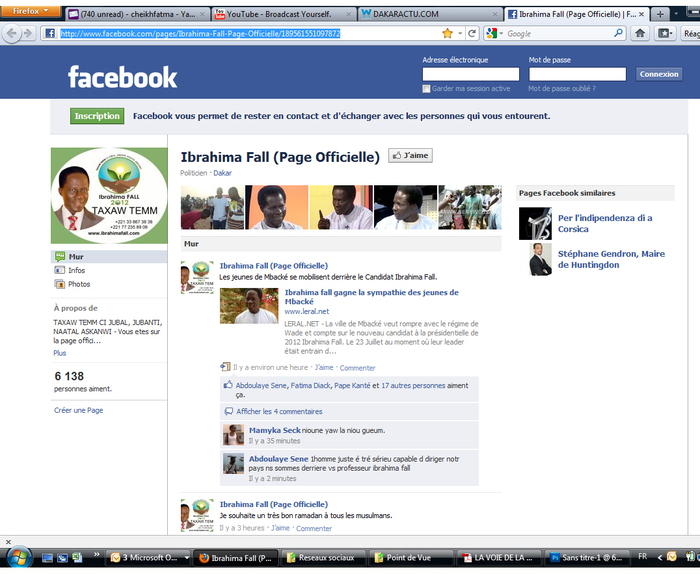Click J'aime on the ramadan post
The width and height of the screenshot is (700, 574).
point(280,528)
